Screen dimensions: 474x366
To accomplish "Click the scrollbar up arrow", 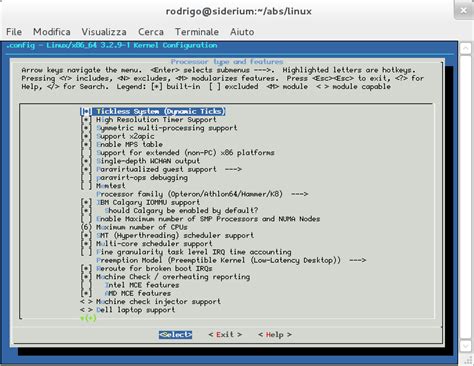I will coord(466,49).
